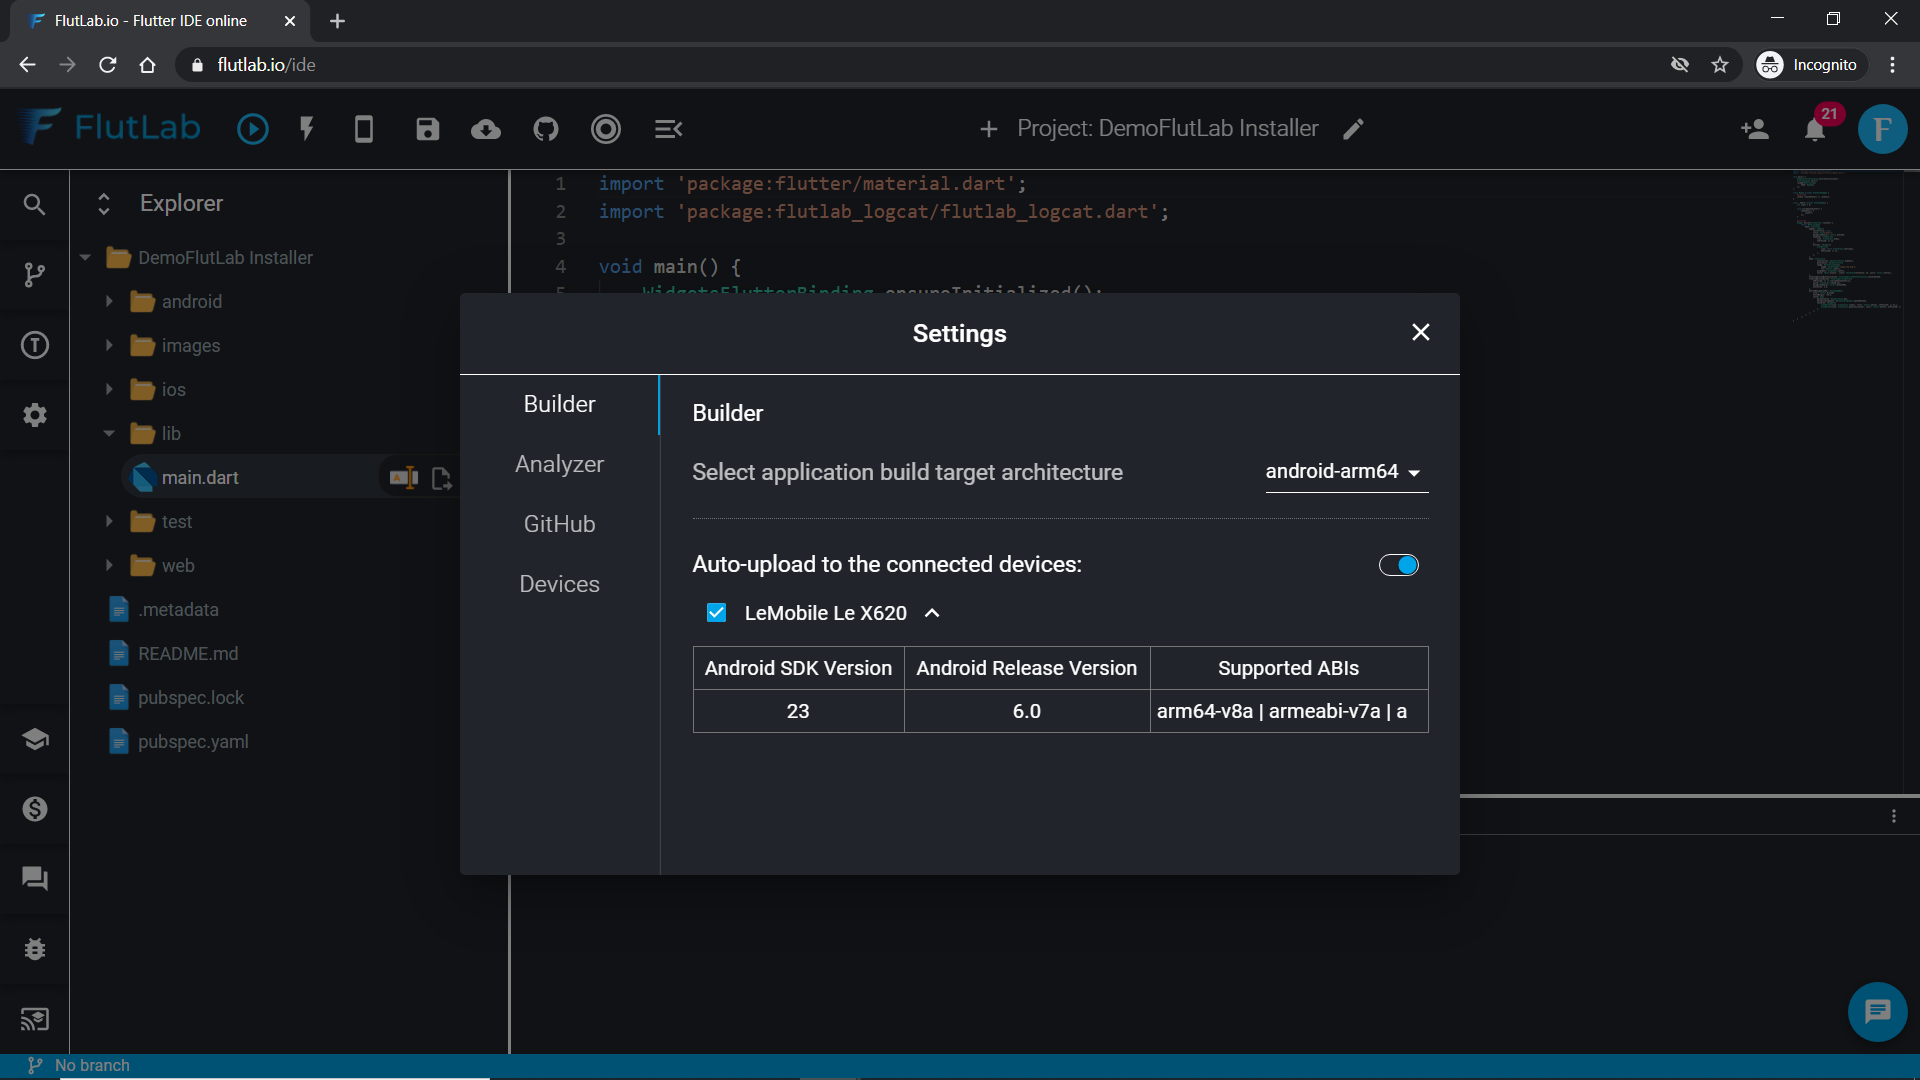Viewport: 1920px width, 1080px height.
Task: Add new project with plus icon
Action: click(x=988, y=129)
